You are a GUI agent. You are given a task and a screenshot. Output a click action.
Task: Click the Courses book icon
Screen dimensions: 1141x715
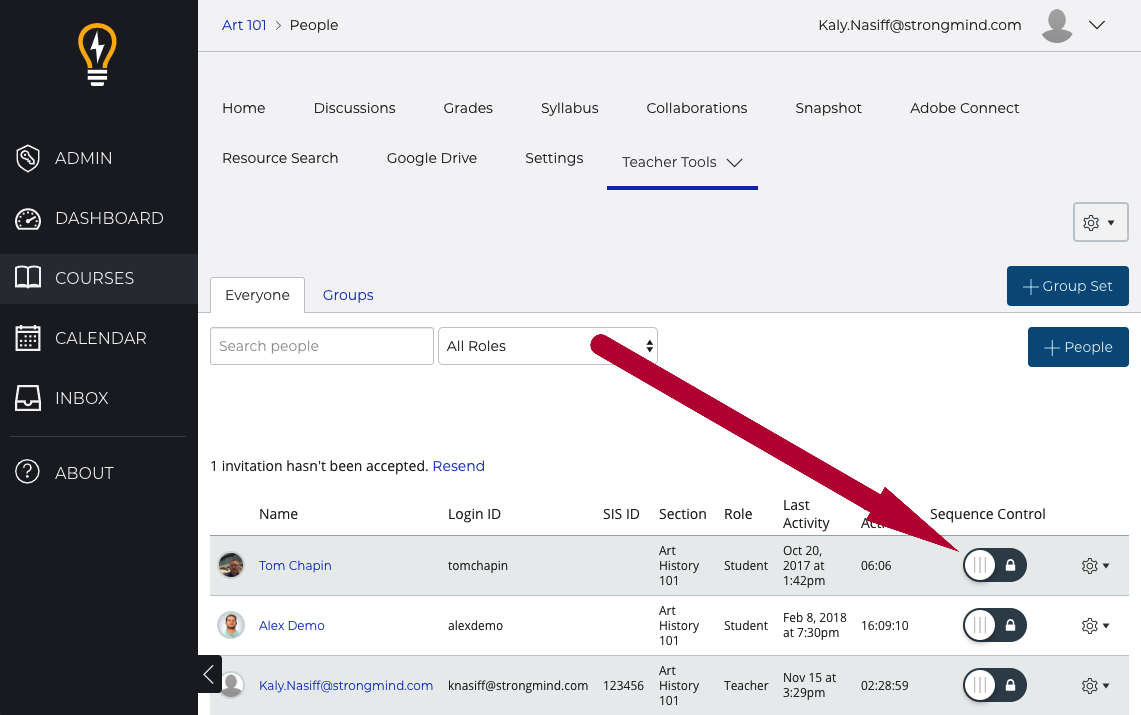pos(28,278)
